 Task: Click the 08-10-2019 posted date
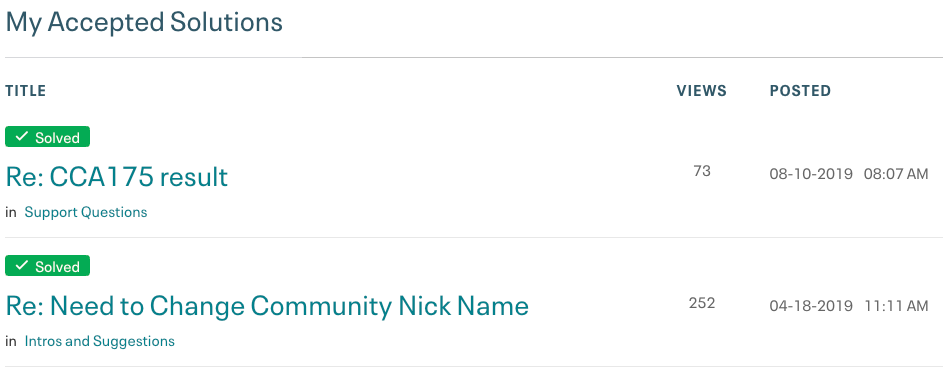(811, 174)
